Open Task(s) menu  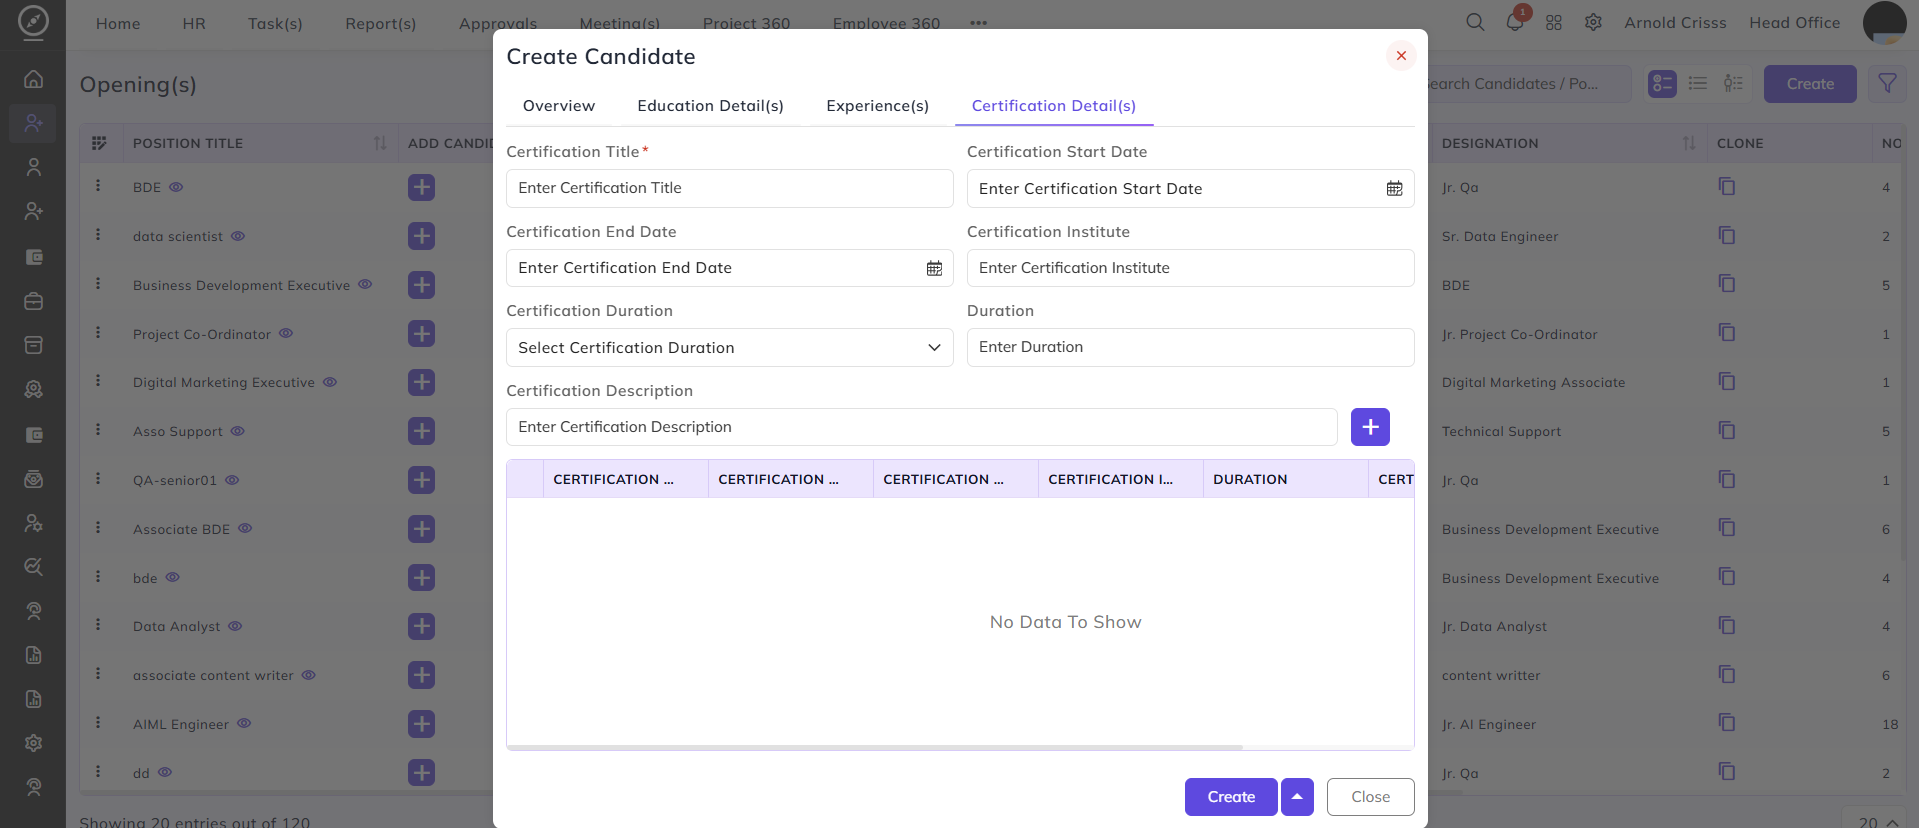coord(275,23)
